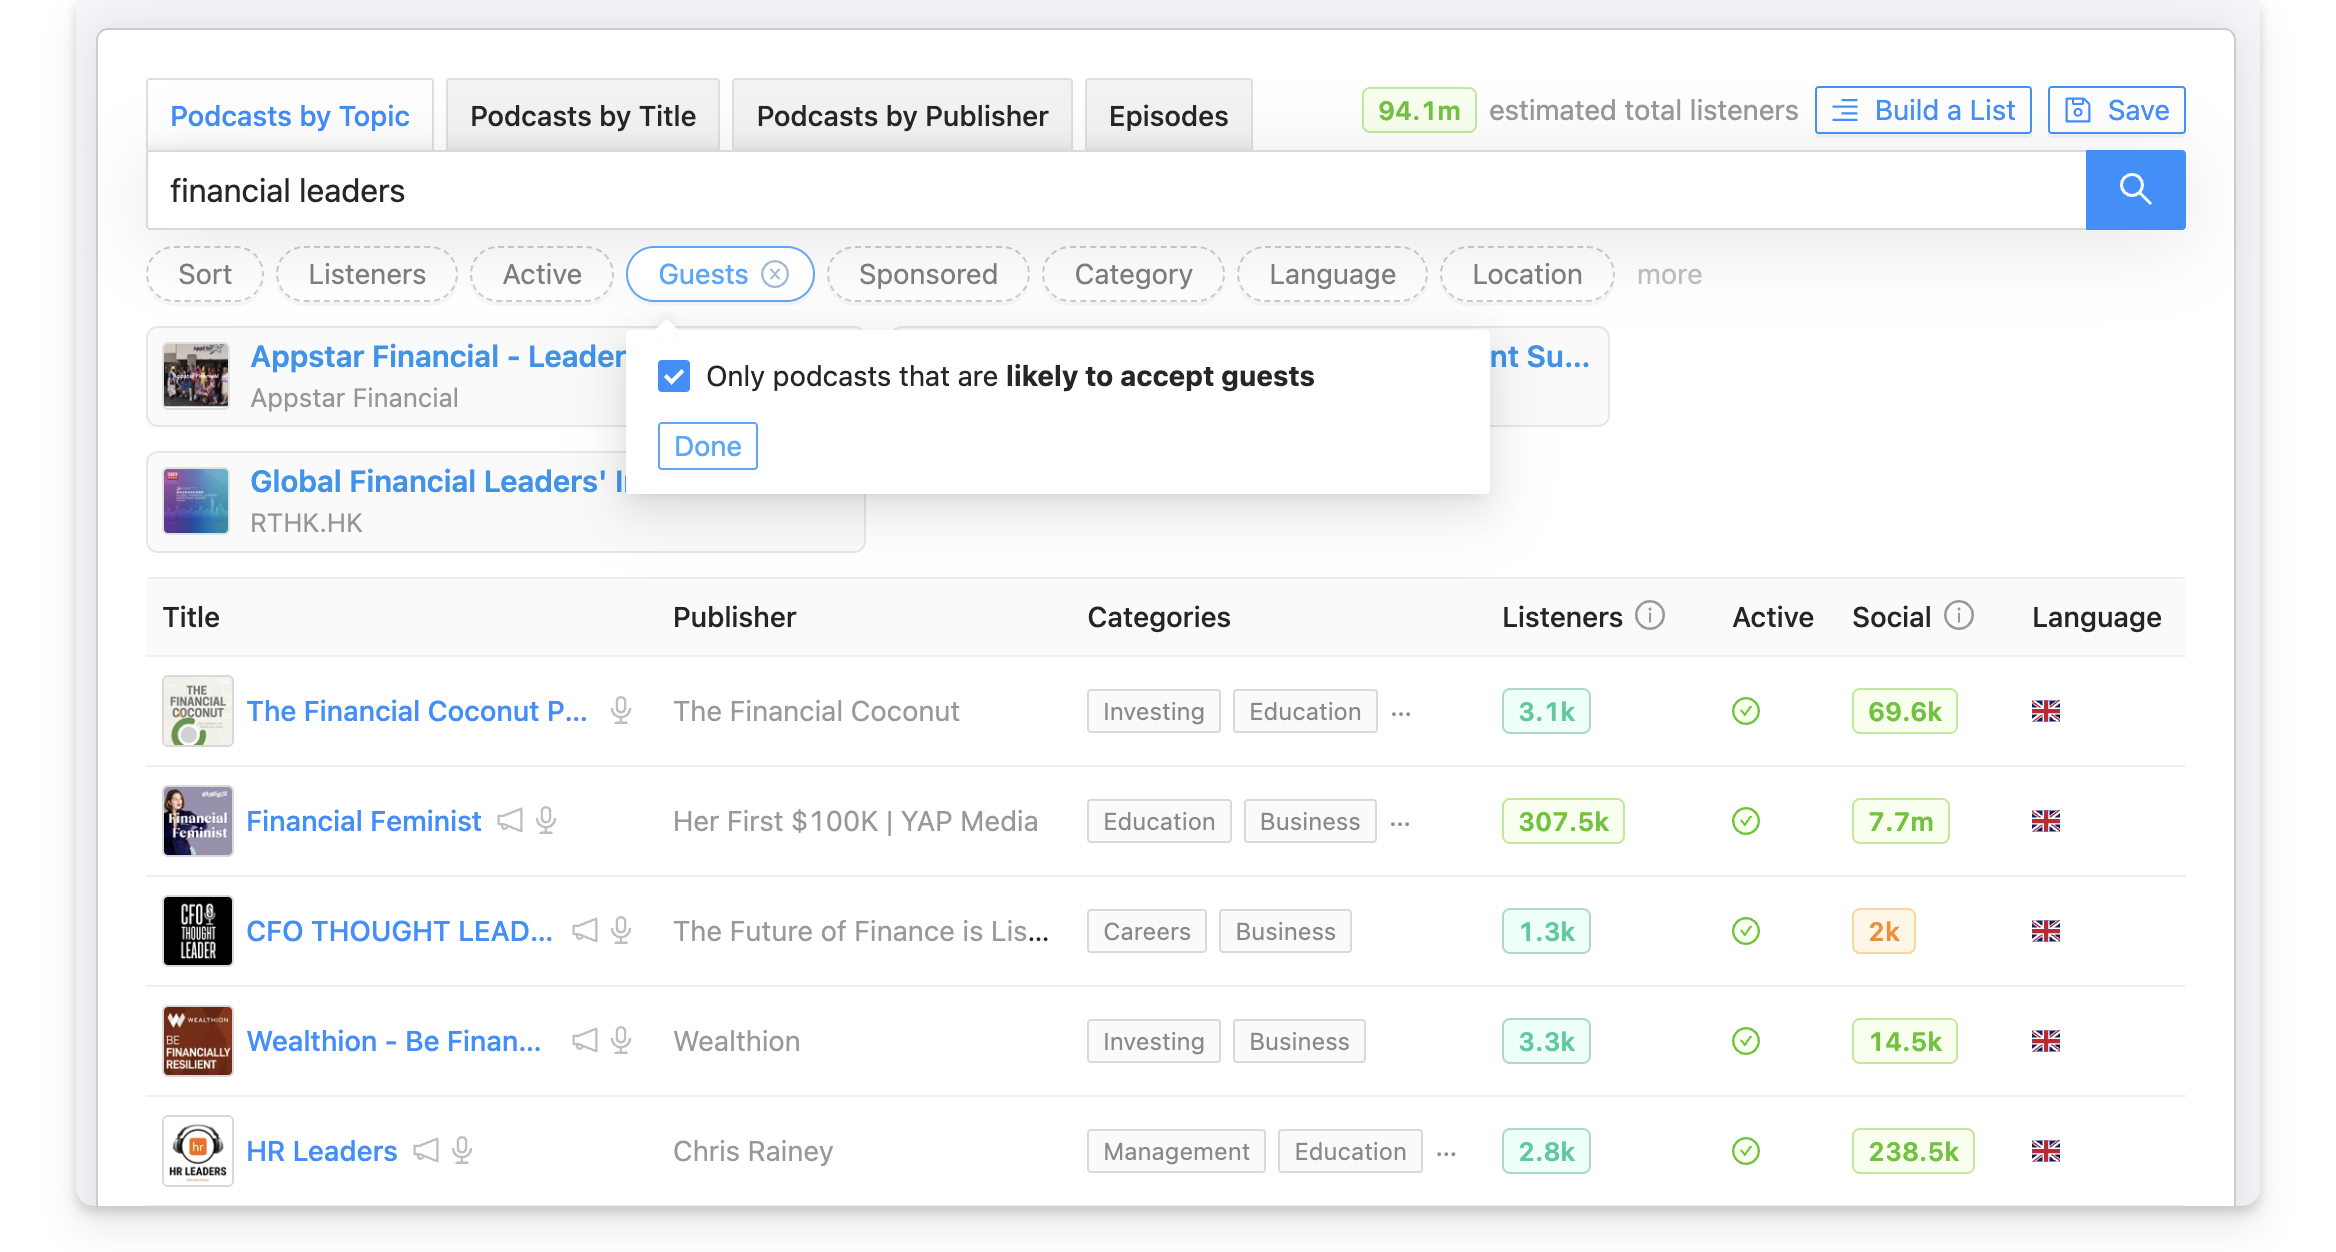Open the Location filter

click(x=1527, y=274)
